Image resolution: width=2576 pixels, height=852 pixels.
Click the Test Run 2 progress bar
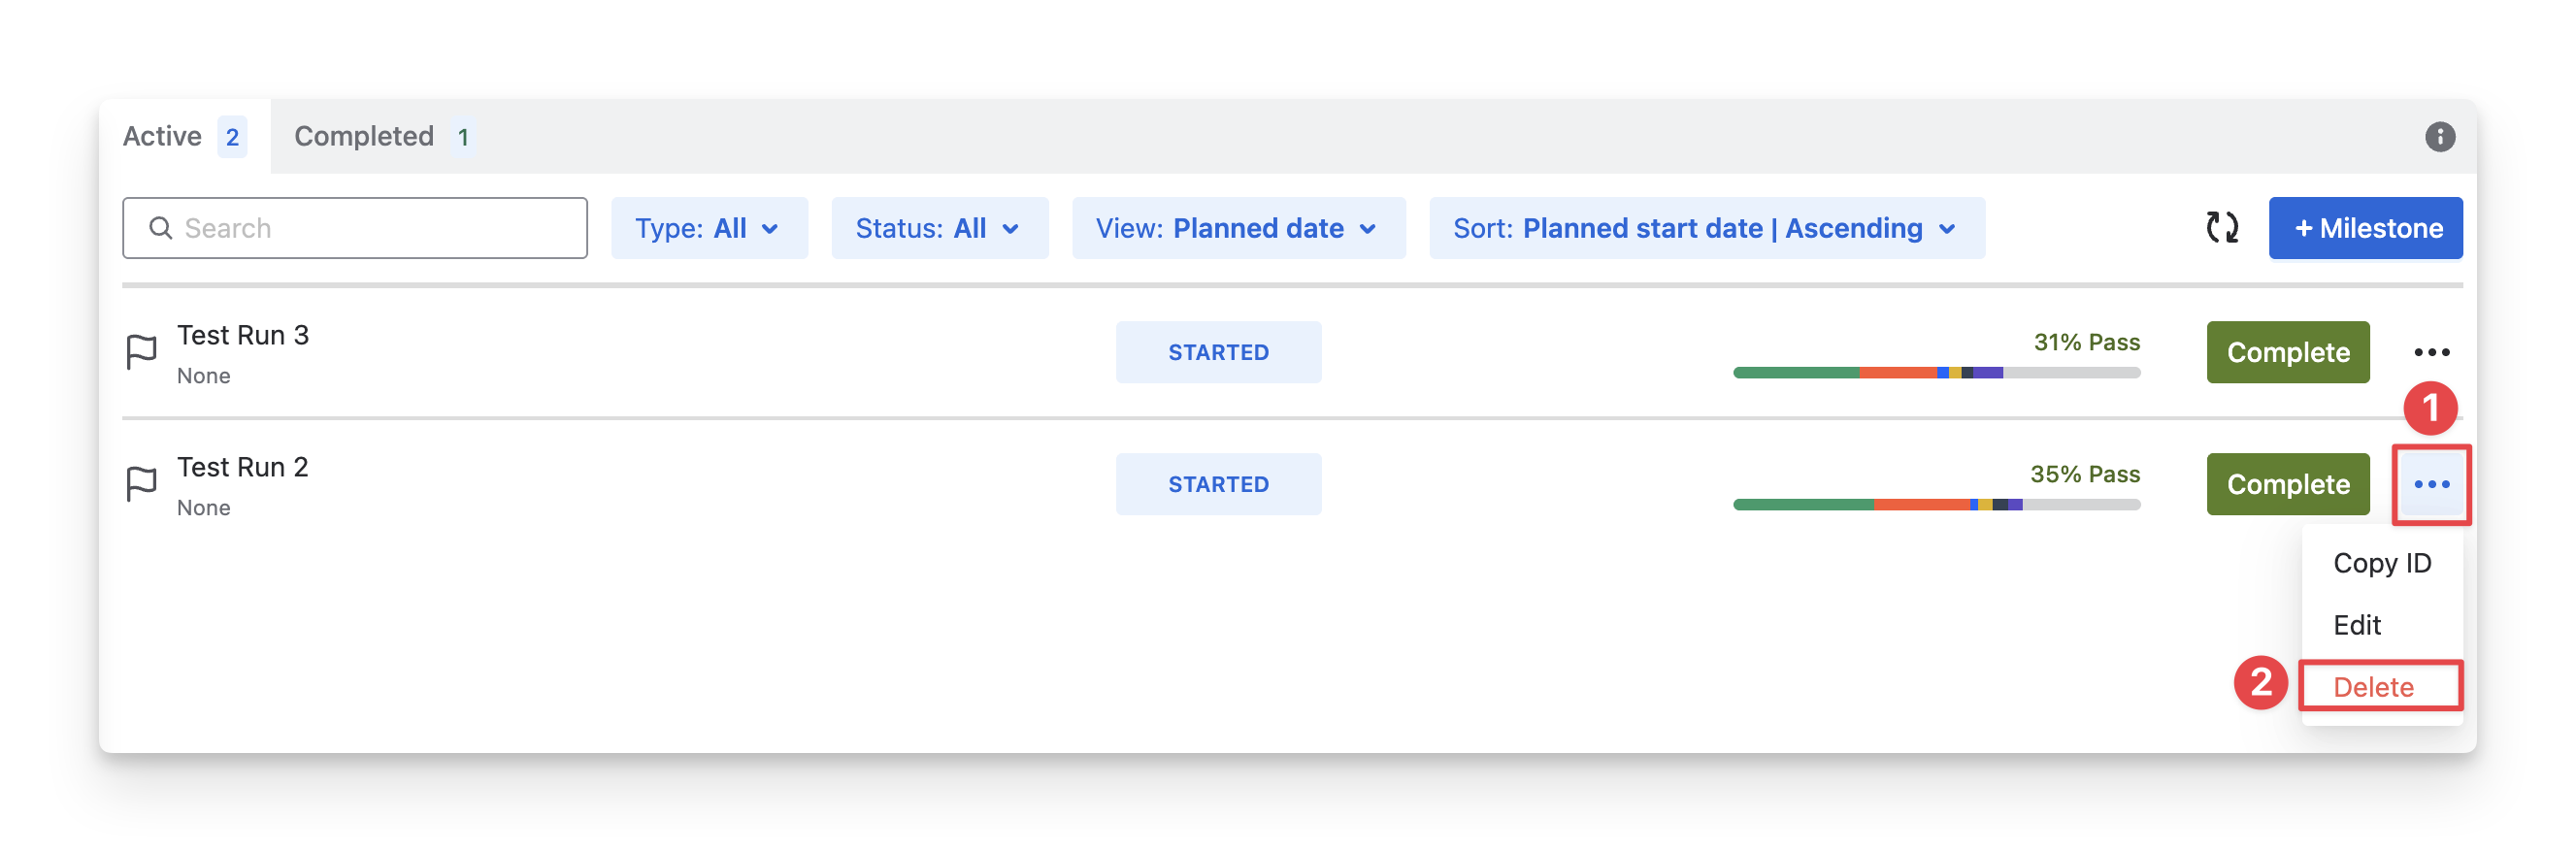tap(1936, 505)
